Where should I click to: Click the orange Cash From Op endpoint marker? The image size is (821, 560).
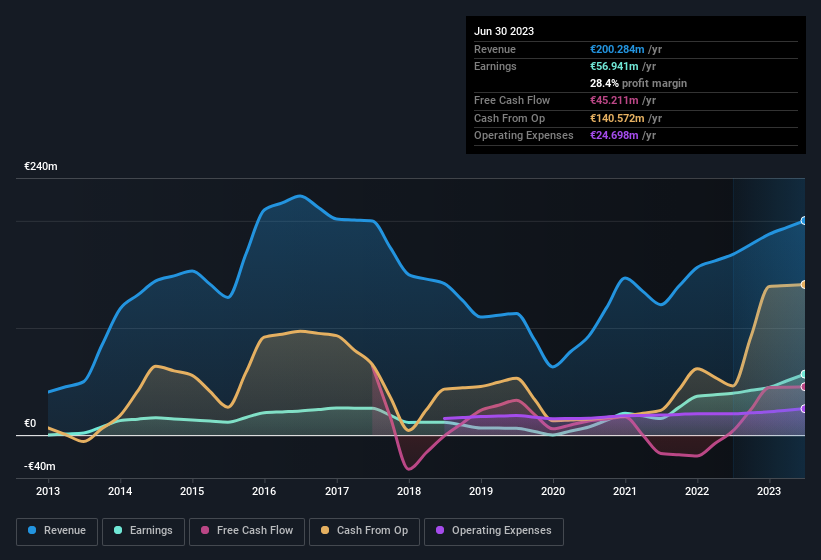[x=804, y=285]
